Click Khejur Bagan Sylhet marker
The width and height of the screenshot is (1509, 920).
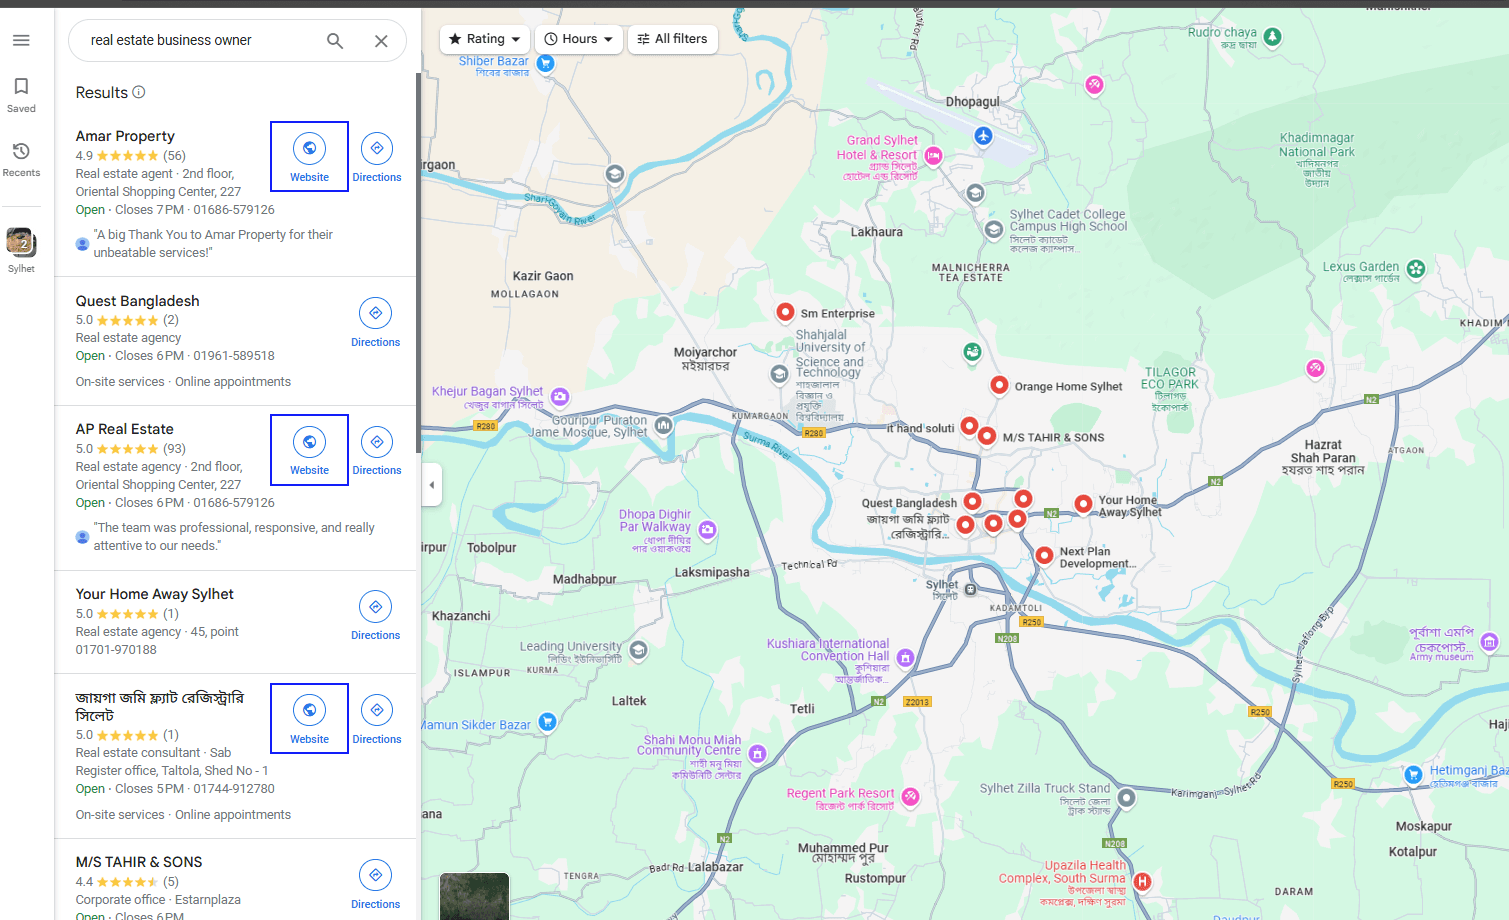tap(560, 397)
